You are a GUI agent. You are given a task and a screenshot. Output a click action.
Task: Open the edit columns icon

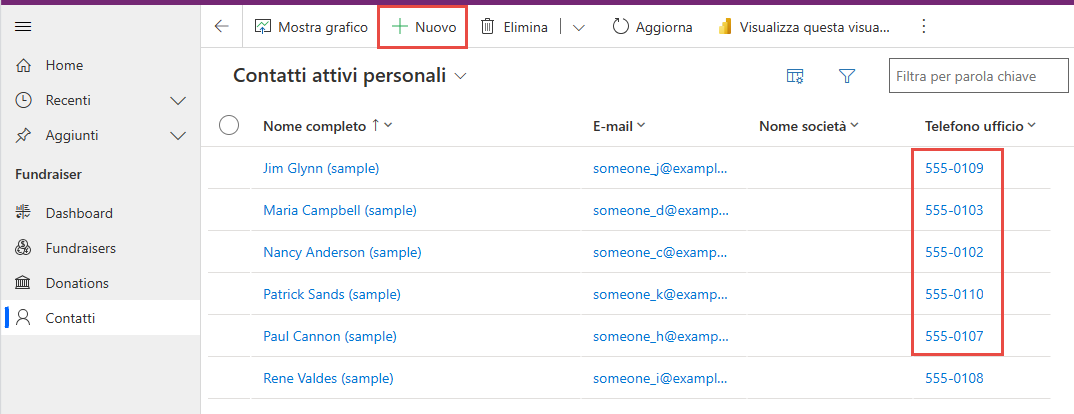[x=796, y=76]
